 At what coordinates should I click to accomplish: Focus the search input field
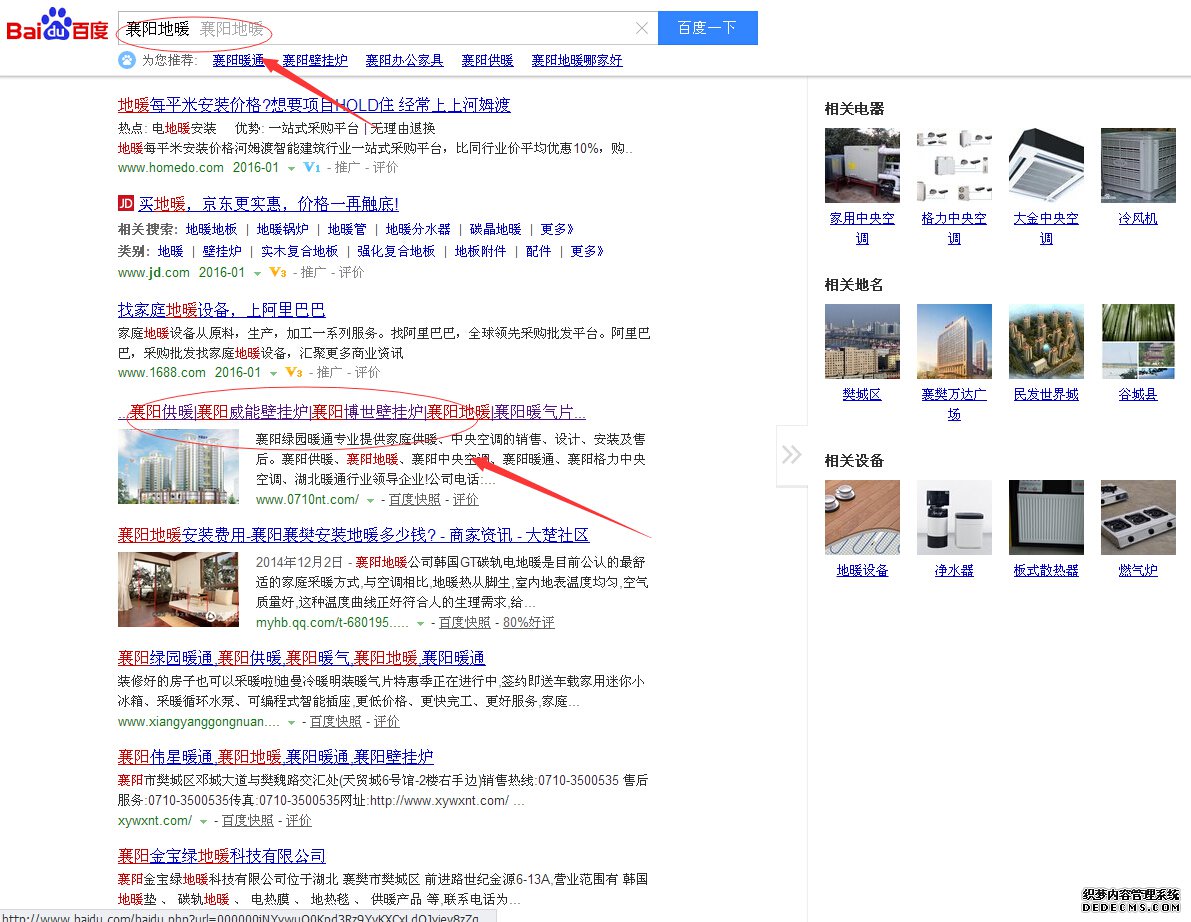pyautogui.click(x=387, y=28)
